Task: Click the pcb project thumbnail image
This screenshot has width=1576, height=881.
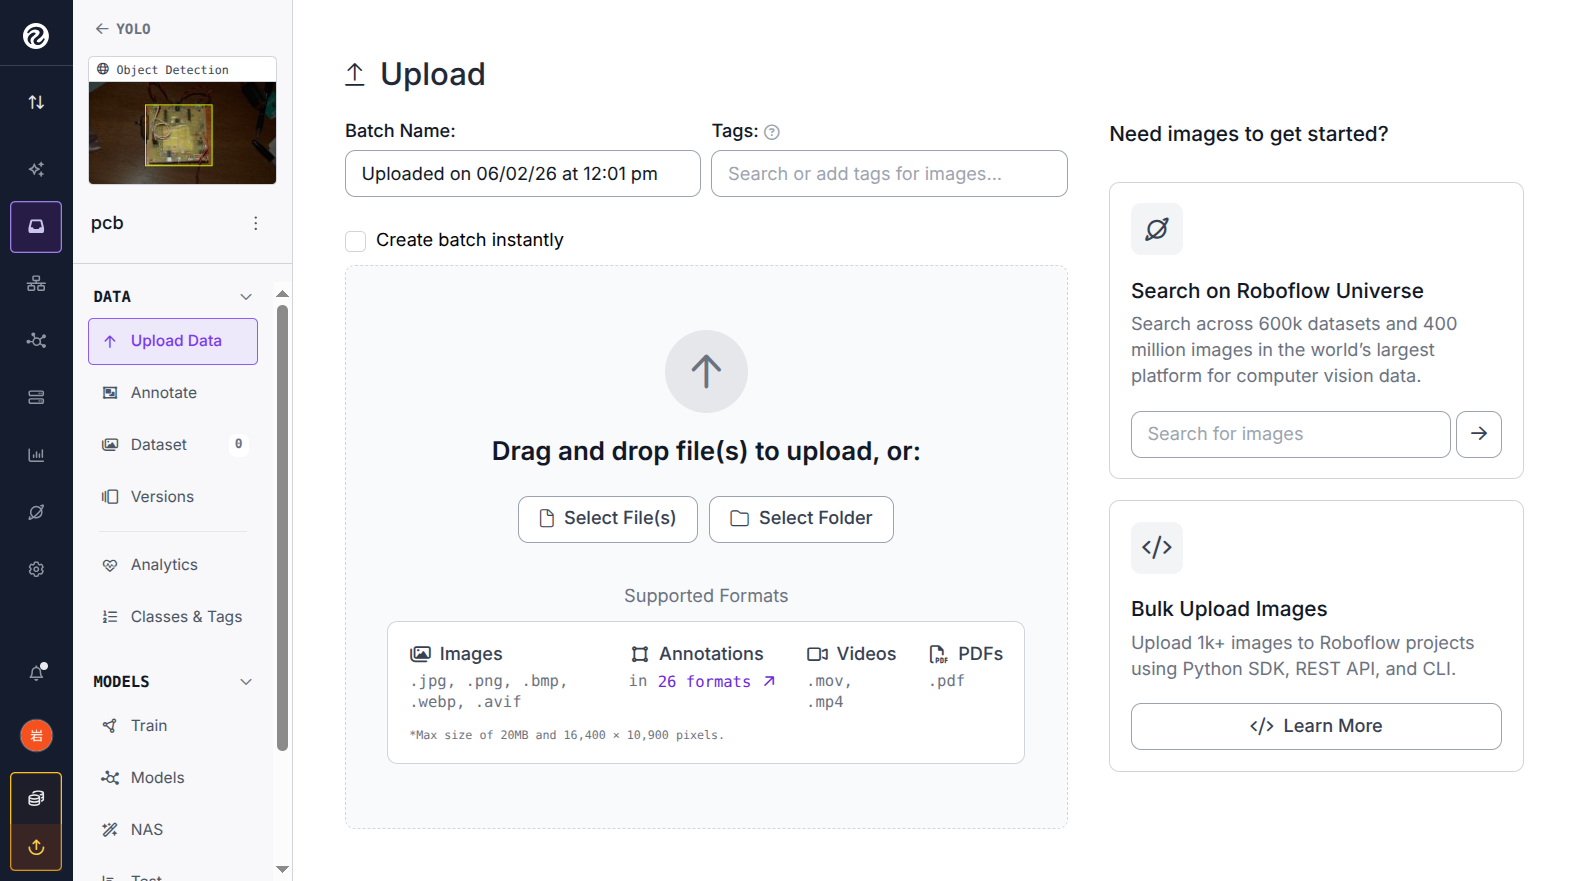Action: click(x=182, y=133)
